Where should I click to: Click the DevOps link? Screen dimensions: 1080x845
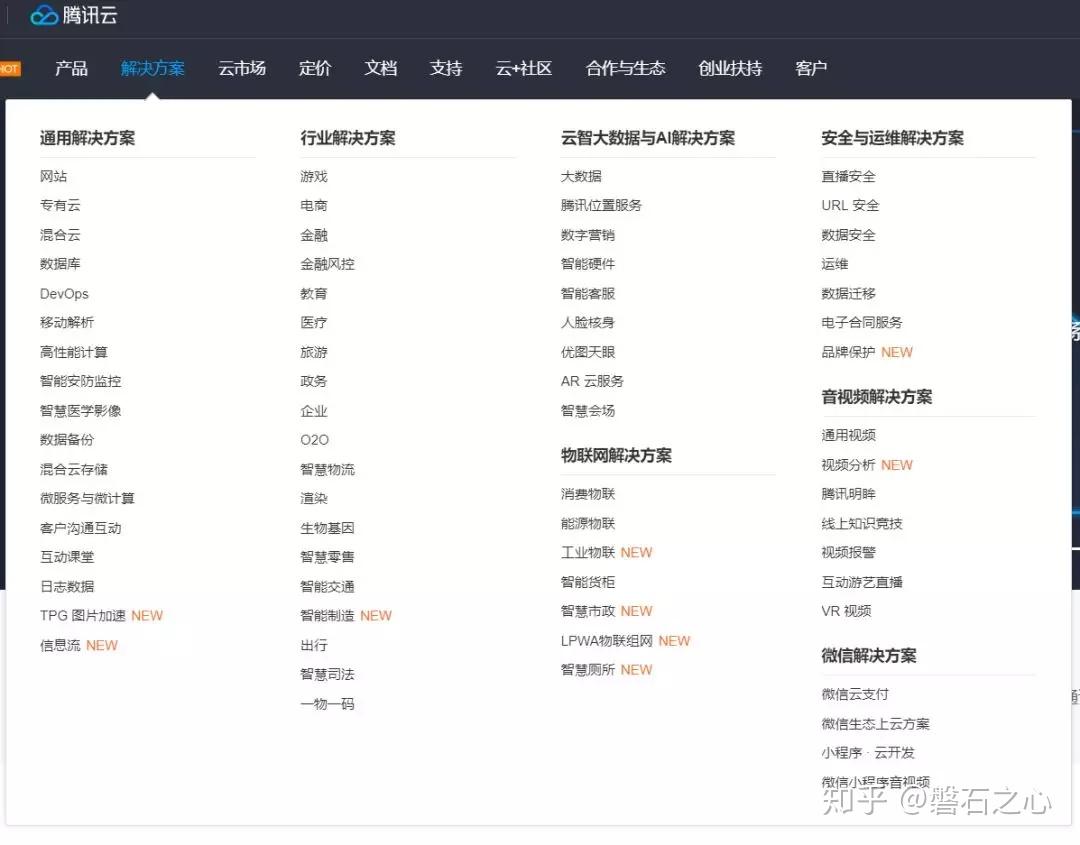coord(64,293)
